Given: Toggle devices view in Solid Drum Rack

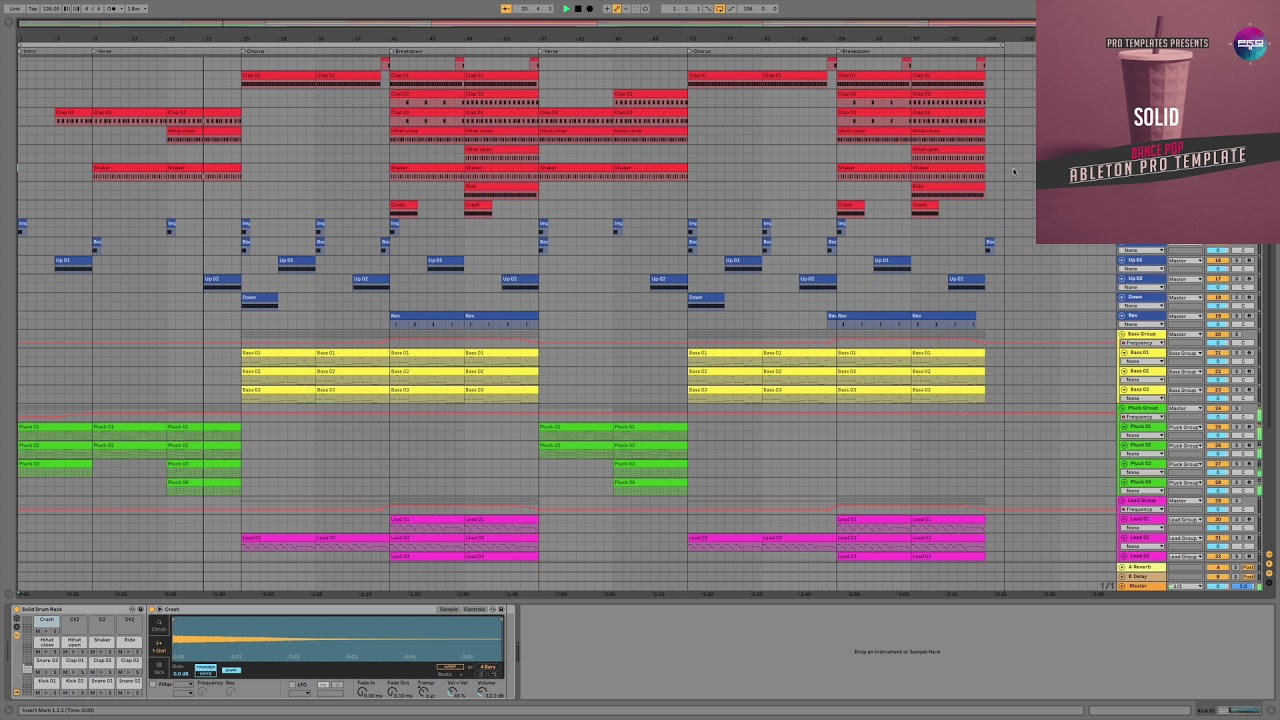Looking at the screenshot, I should coord(17,636).
